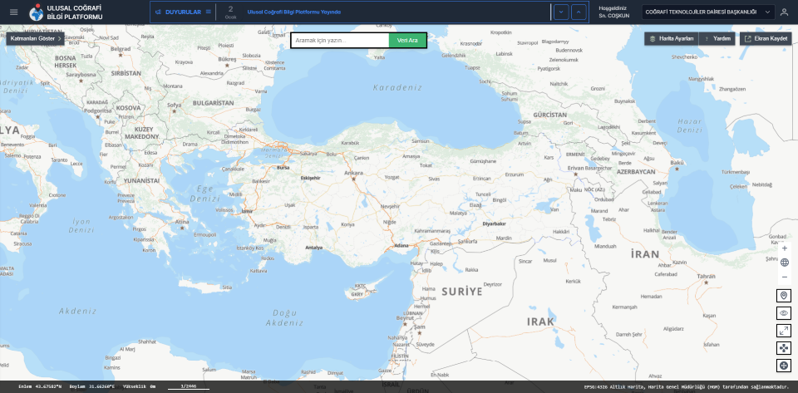This screenshot has width=798, height=393.
Task: Click the Enlem latitude readout
Action: point(39,386)
